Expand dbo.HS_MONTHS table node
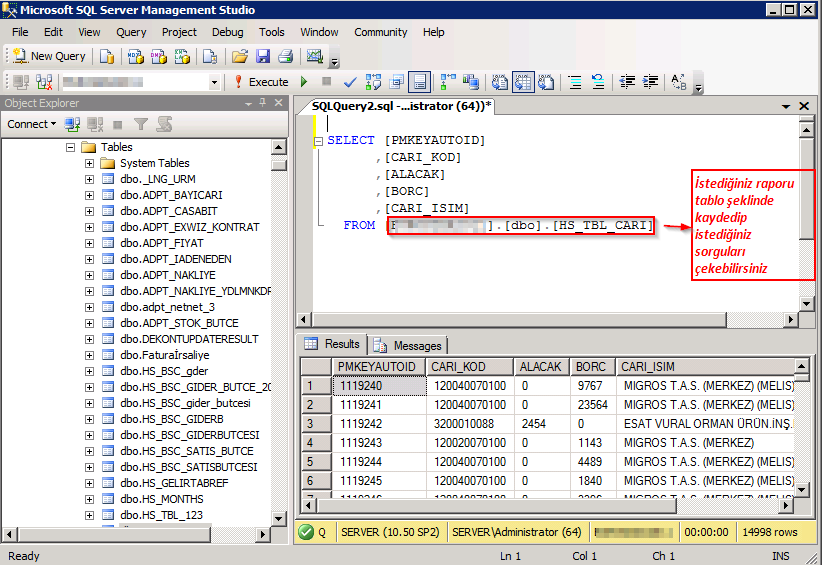 click(90, 499)
